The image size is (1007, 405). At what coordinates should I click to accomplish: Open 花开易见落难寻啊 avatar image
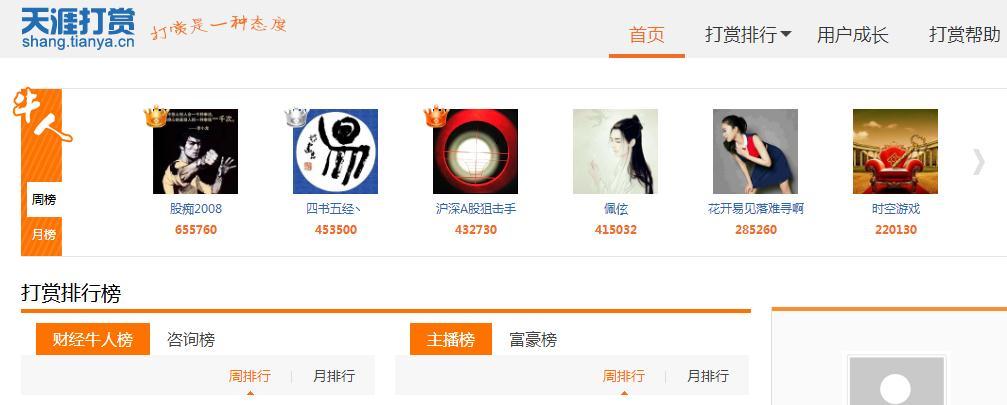click(755, 151)
